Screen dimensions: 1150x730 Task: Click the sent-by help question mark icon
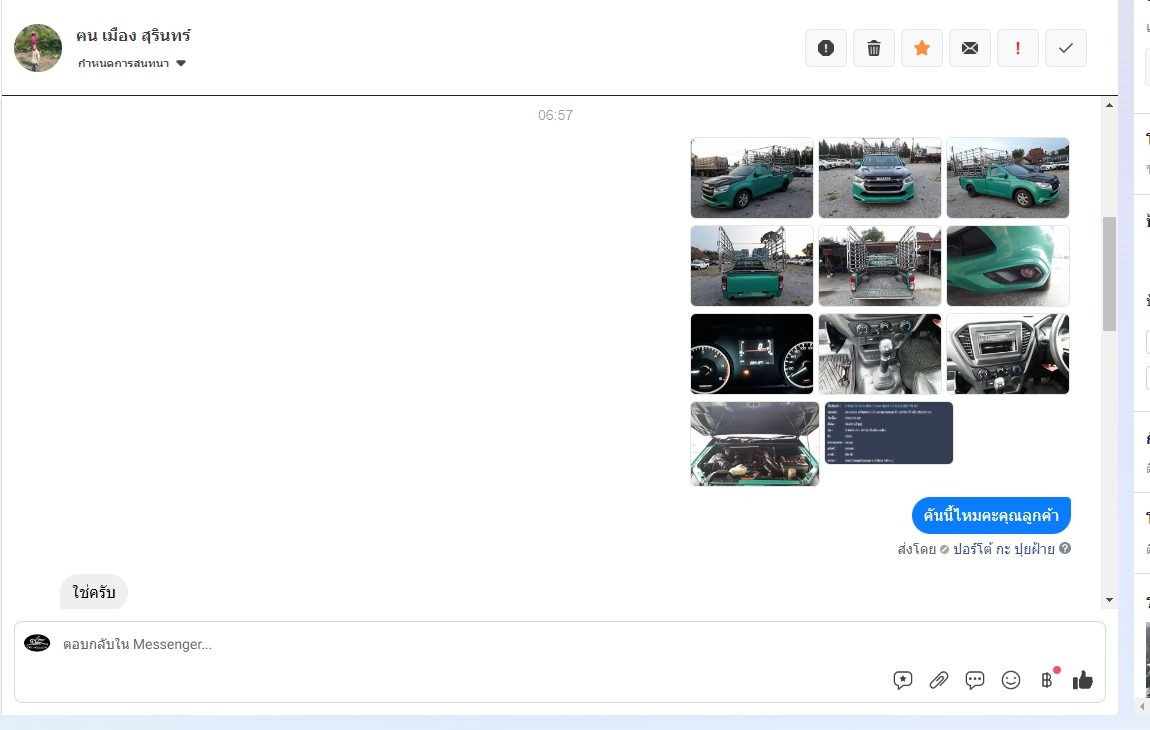(x=1065, y=548)
